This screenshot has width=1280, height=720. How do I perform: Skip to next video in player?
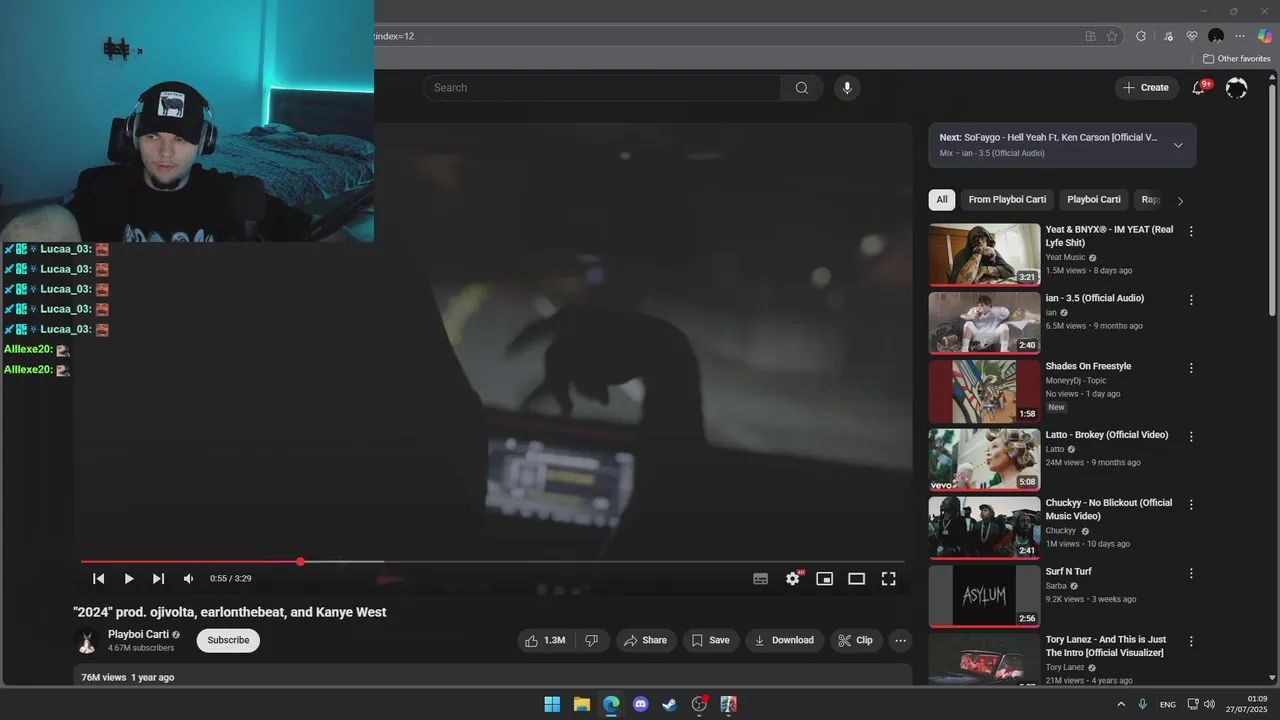click(158, 579)
